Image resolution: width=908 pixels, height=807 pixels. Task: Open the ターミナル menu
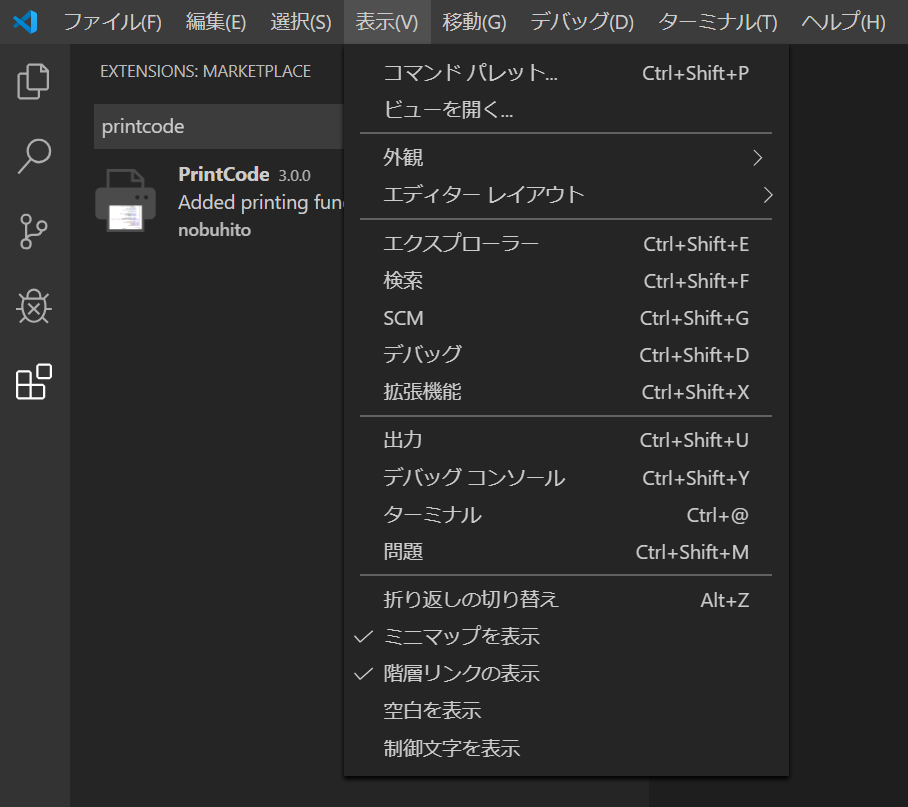(719, 21)
